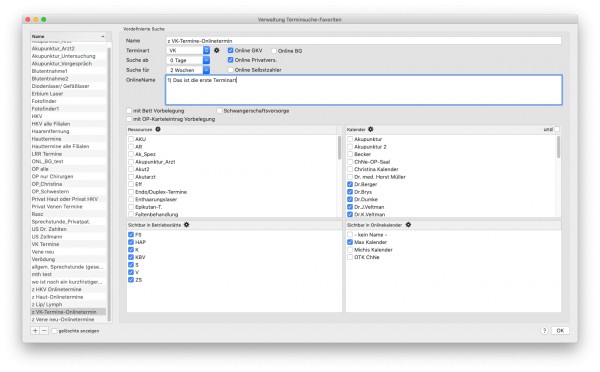Open gear for Sichtbar in Onlinekalender

pyautogui.click(x=408, y=225)
